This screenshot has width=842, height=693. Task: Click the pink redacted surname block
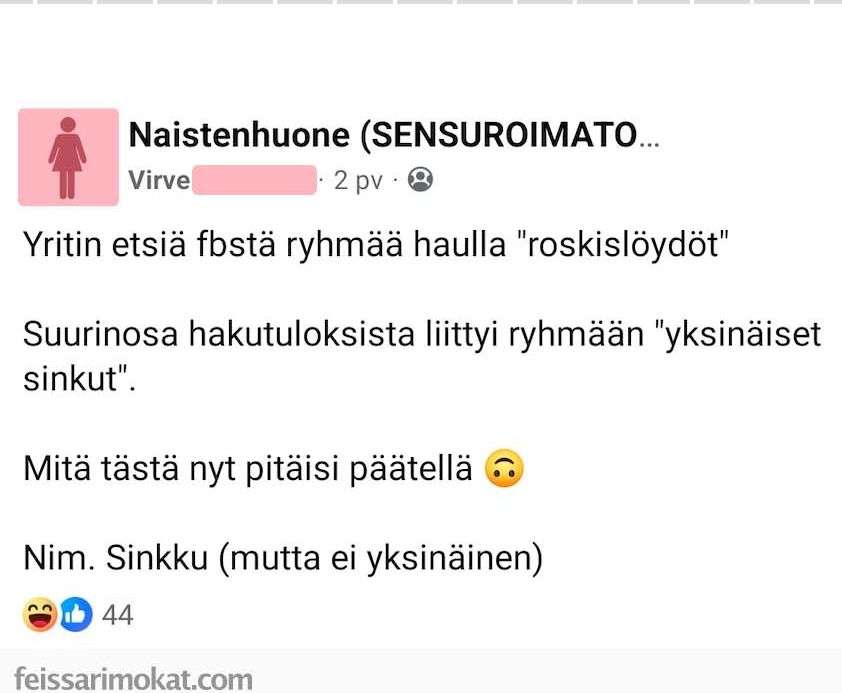253,181
